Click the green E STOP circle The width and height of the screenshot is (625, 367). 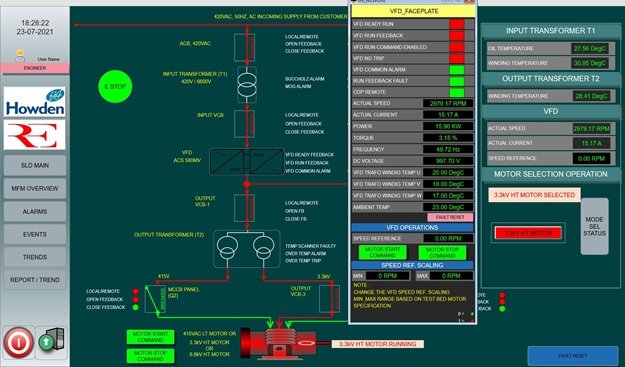click(115, 86)
